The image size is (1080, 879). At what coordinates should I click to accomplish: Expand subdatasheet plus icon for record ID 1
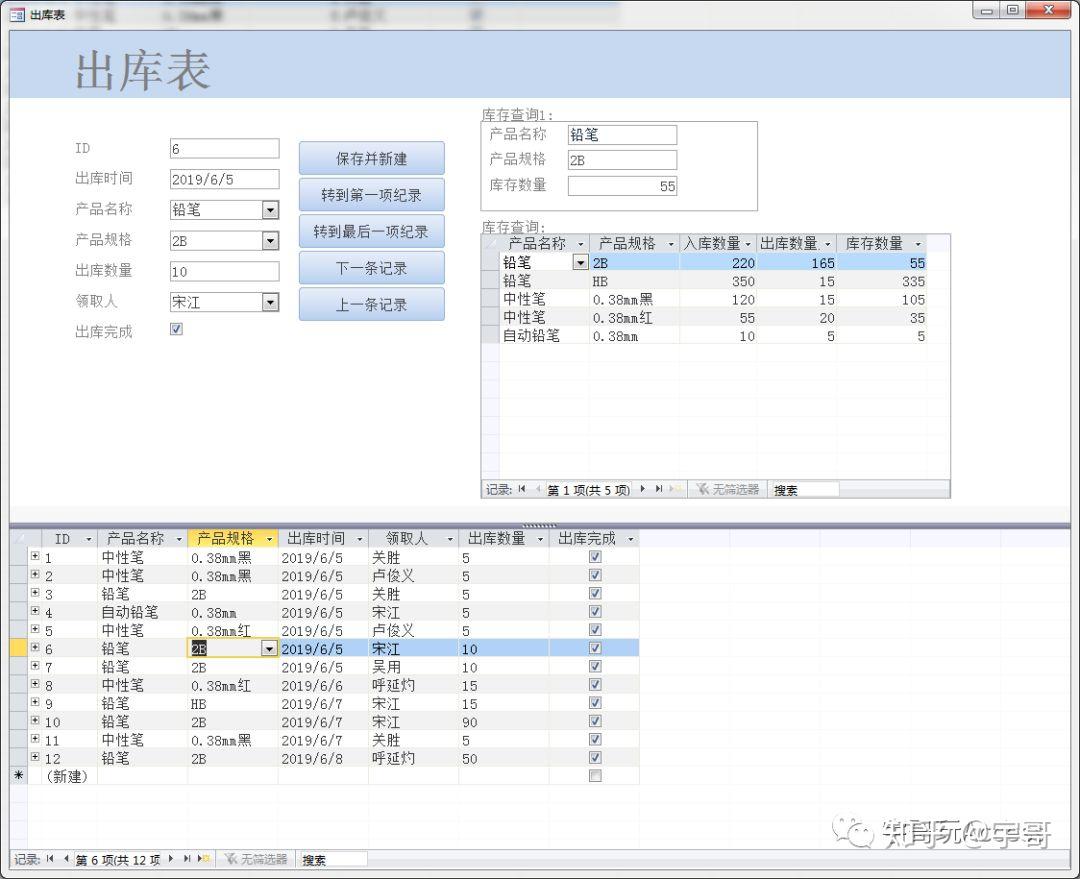35,555
